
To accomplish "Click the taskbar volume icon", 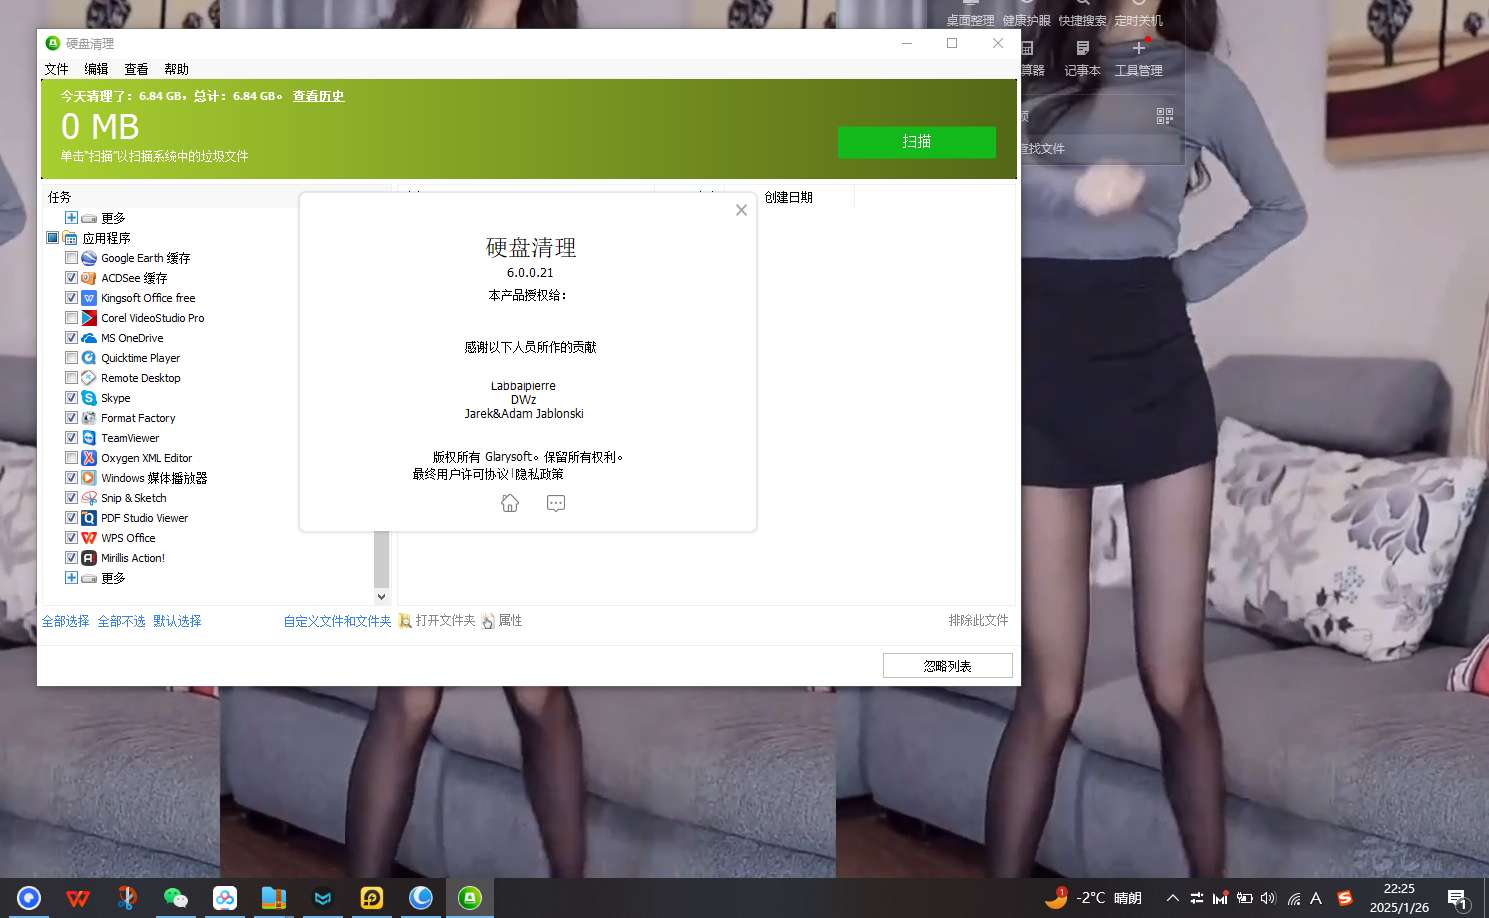I will pos(1268,898).
